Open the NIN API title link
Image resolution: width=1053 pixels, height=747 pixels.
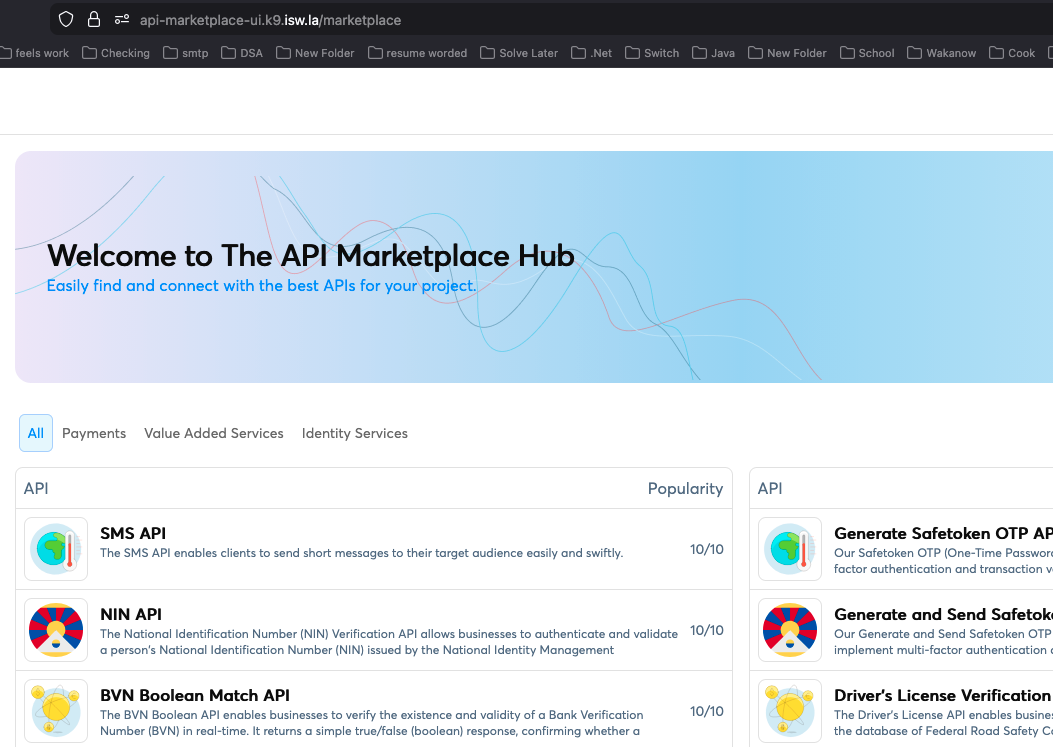click(131, 614)
